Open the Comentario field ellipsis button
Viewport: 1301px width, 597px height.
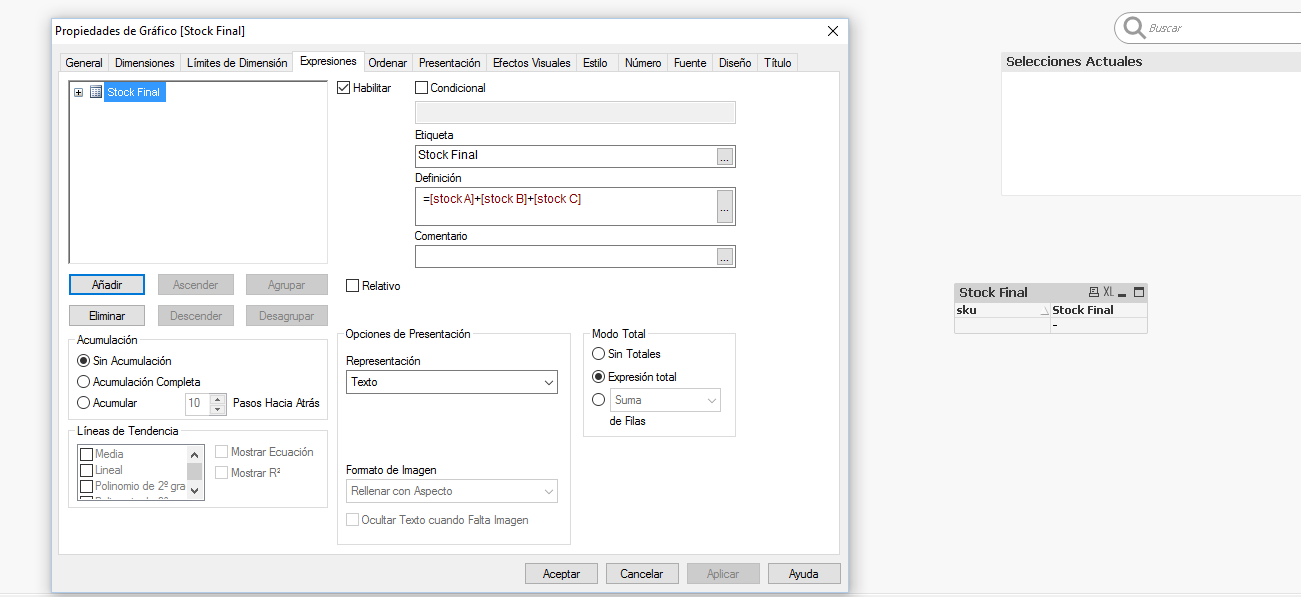[725, 257]
